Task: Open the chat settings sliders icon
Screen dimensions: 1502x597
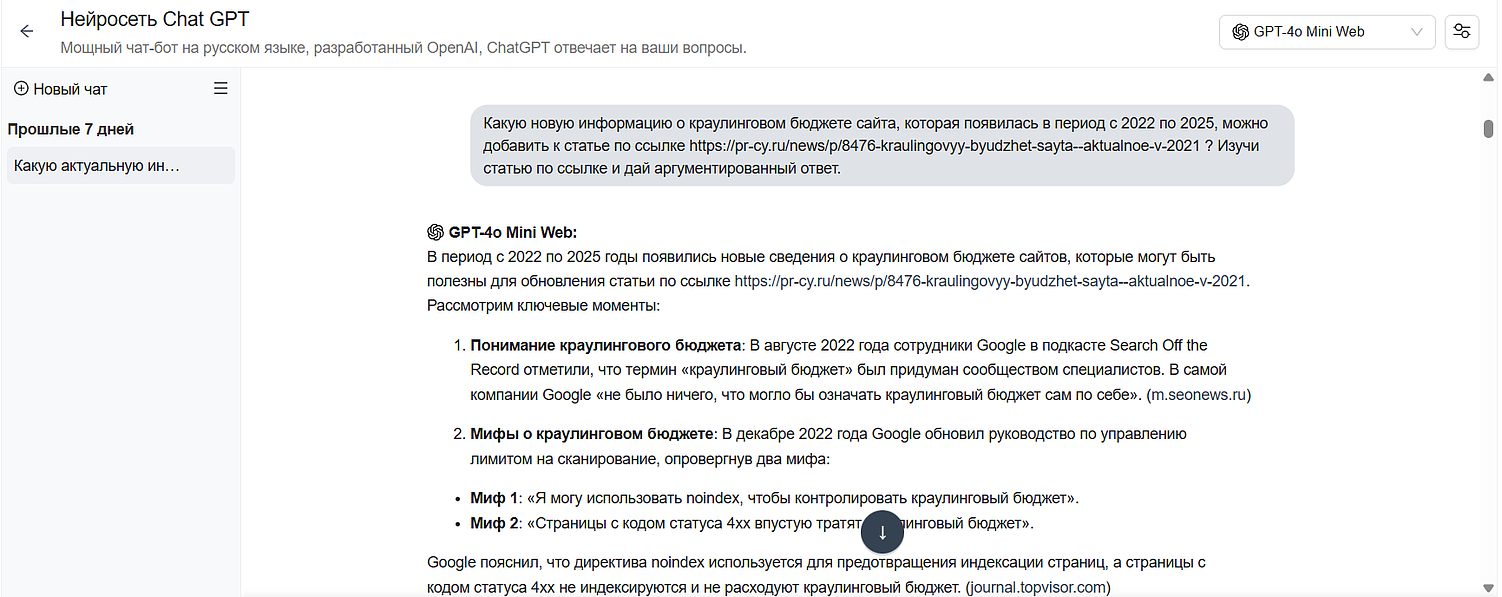Action: point(1462,31)
